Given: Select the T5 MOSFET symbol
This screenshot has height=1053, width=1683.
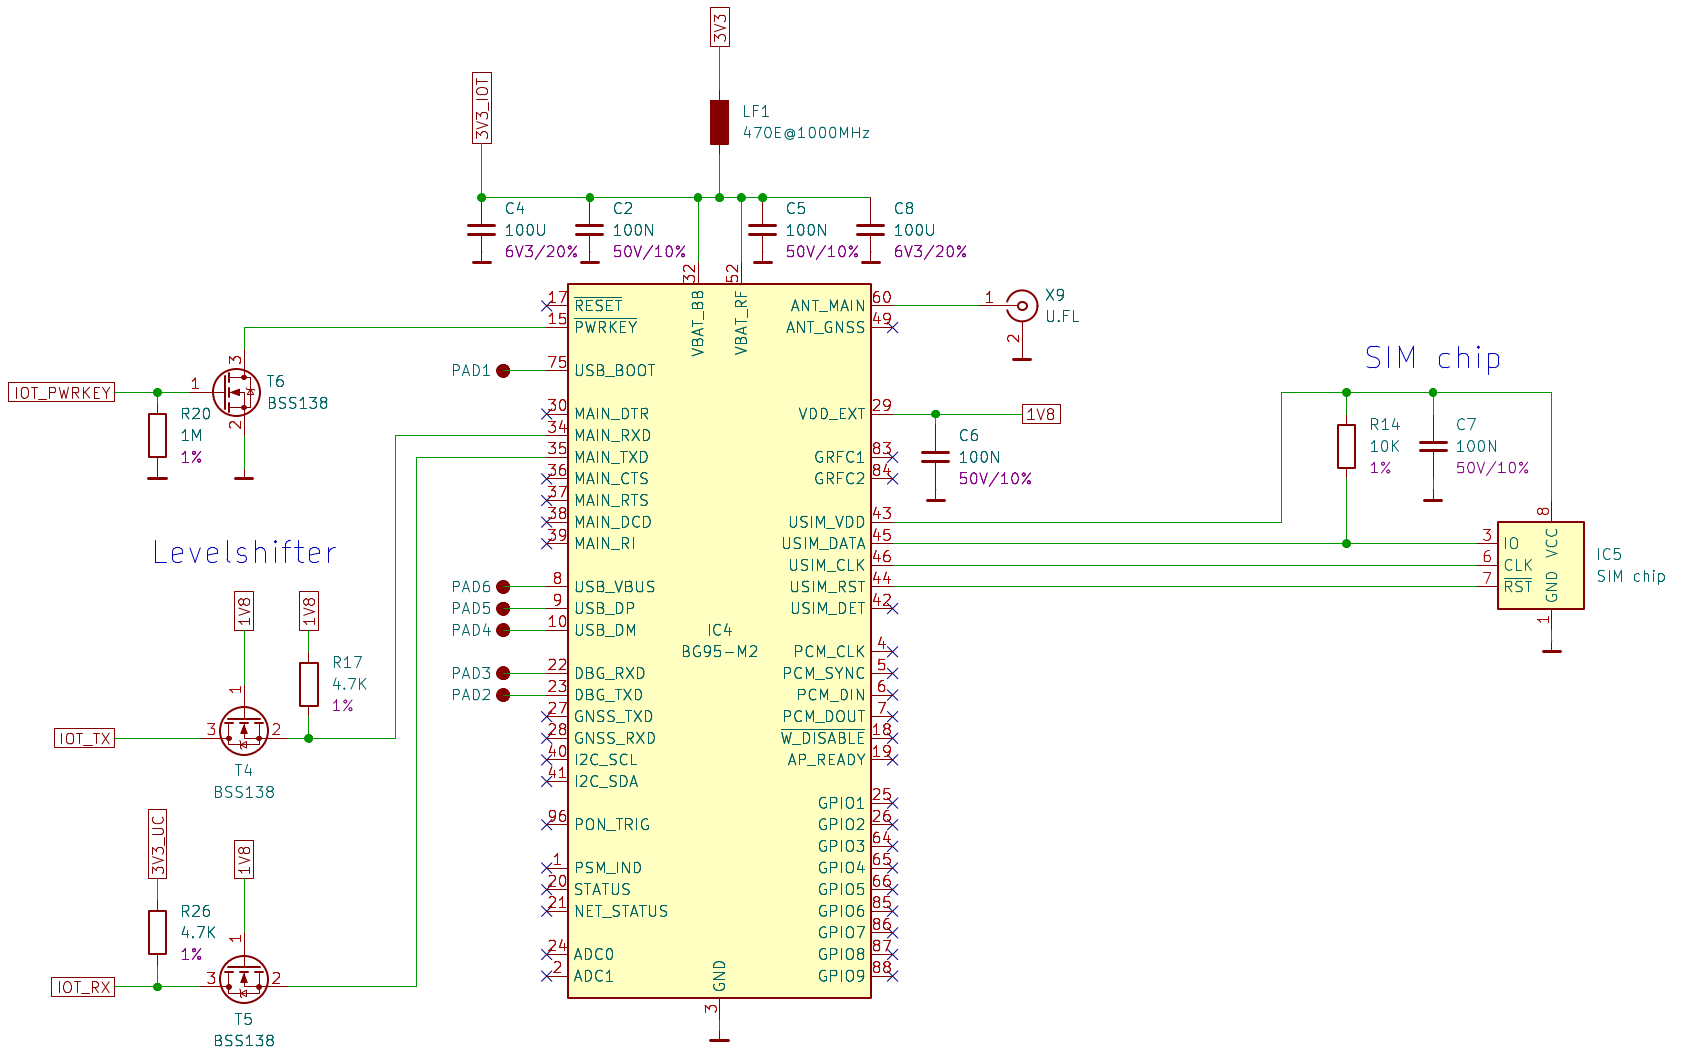Looking at the screenshot, I should (244, 980).
